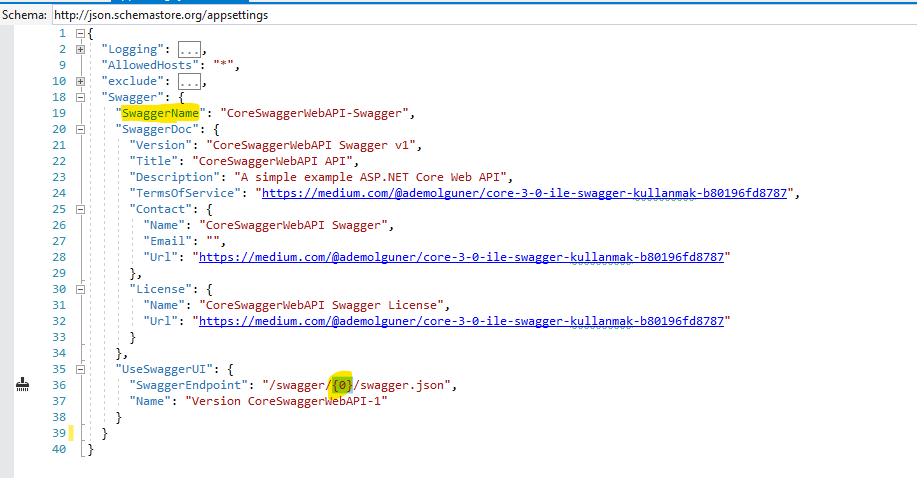Screen dimensions: 917x478
Task: Click the "CoreSwaggerWebAPI-Swagger" value
Action: coord(314,113)
